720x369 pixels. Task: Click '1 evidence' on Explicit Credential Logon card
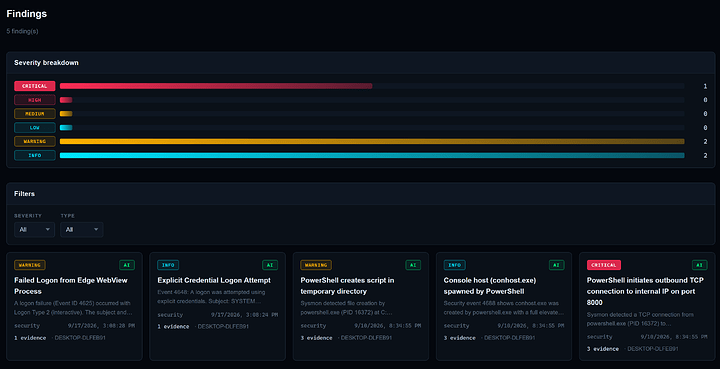point(173,327)
